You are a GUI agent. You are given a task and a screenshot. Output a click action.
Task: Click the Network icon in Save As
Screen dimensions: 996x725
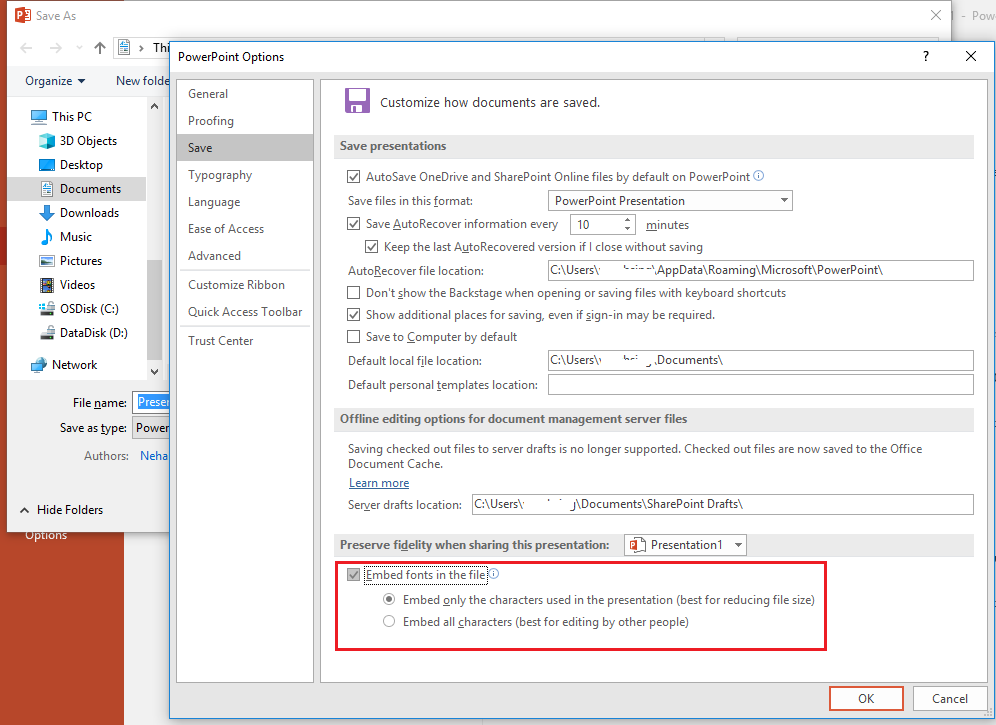[39, 365]
